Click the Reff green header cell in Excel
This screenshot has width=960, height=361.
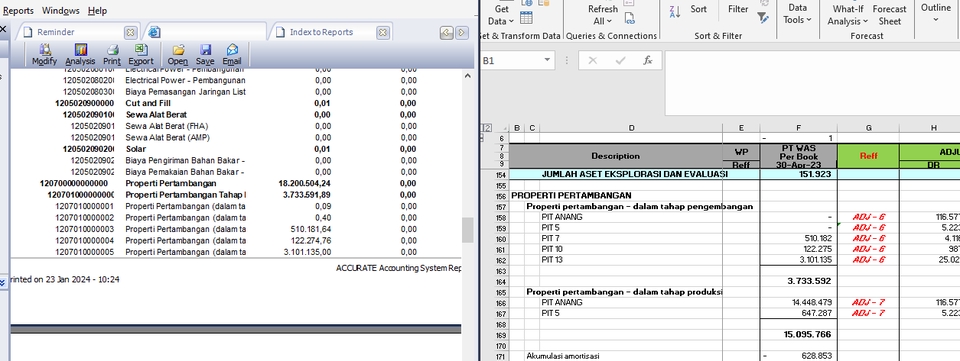[x=868, y=155]
